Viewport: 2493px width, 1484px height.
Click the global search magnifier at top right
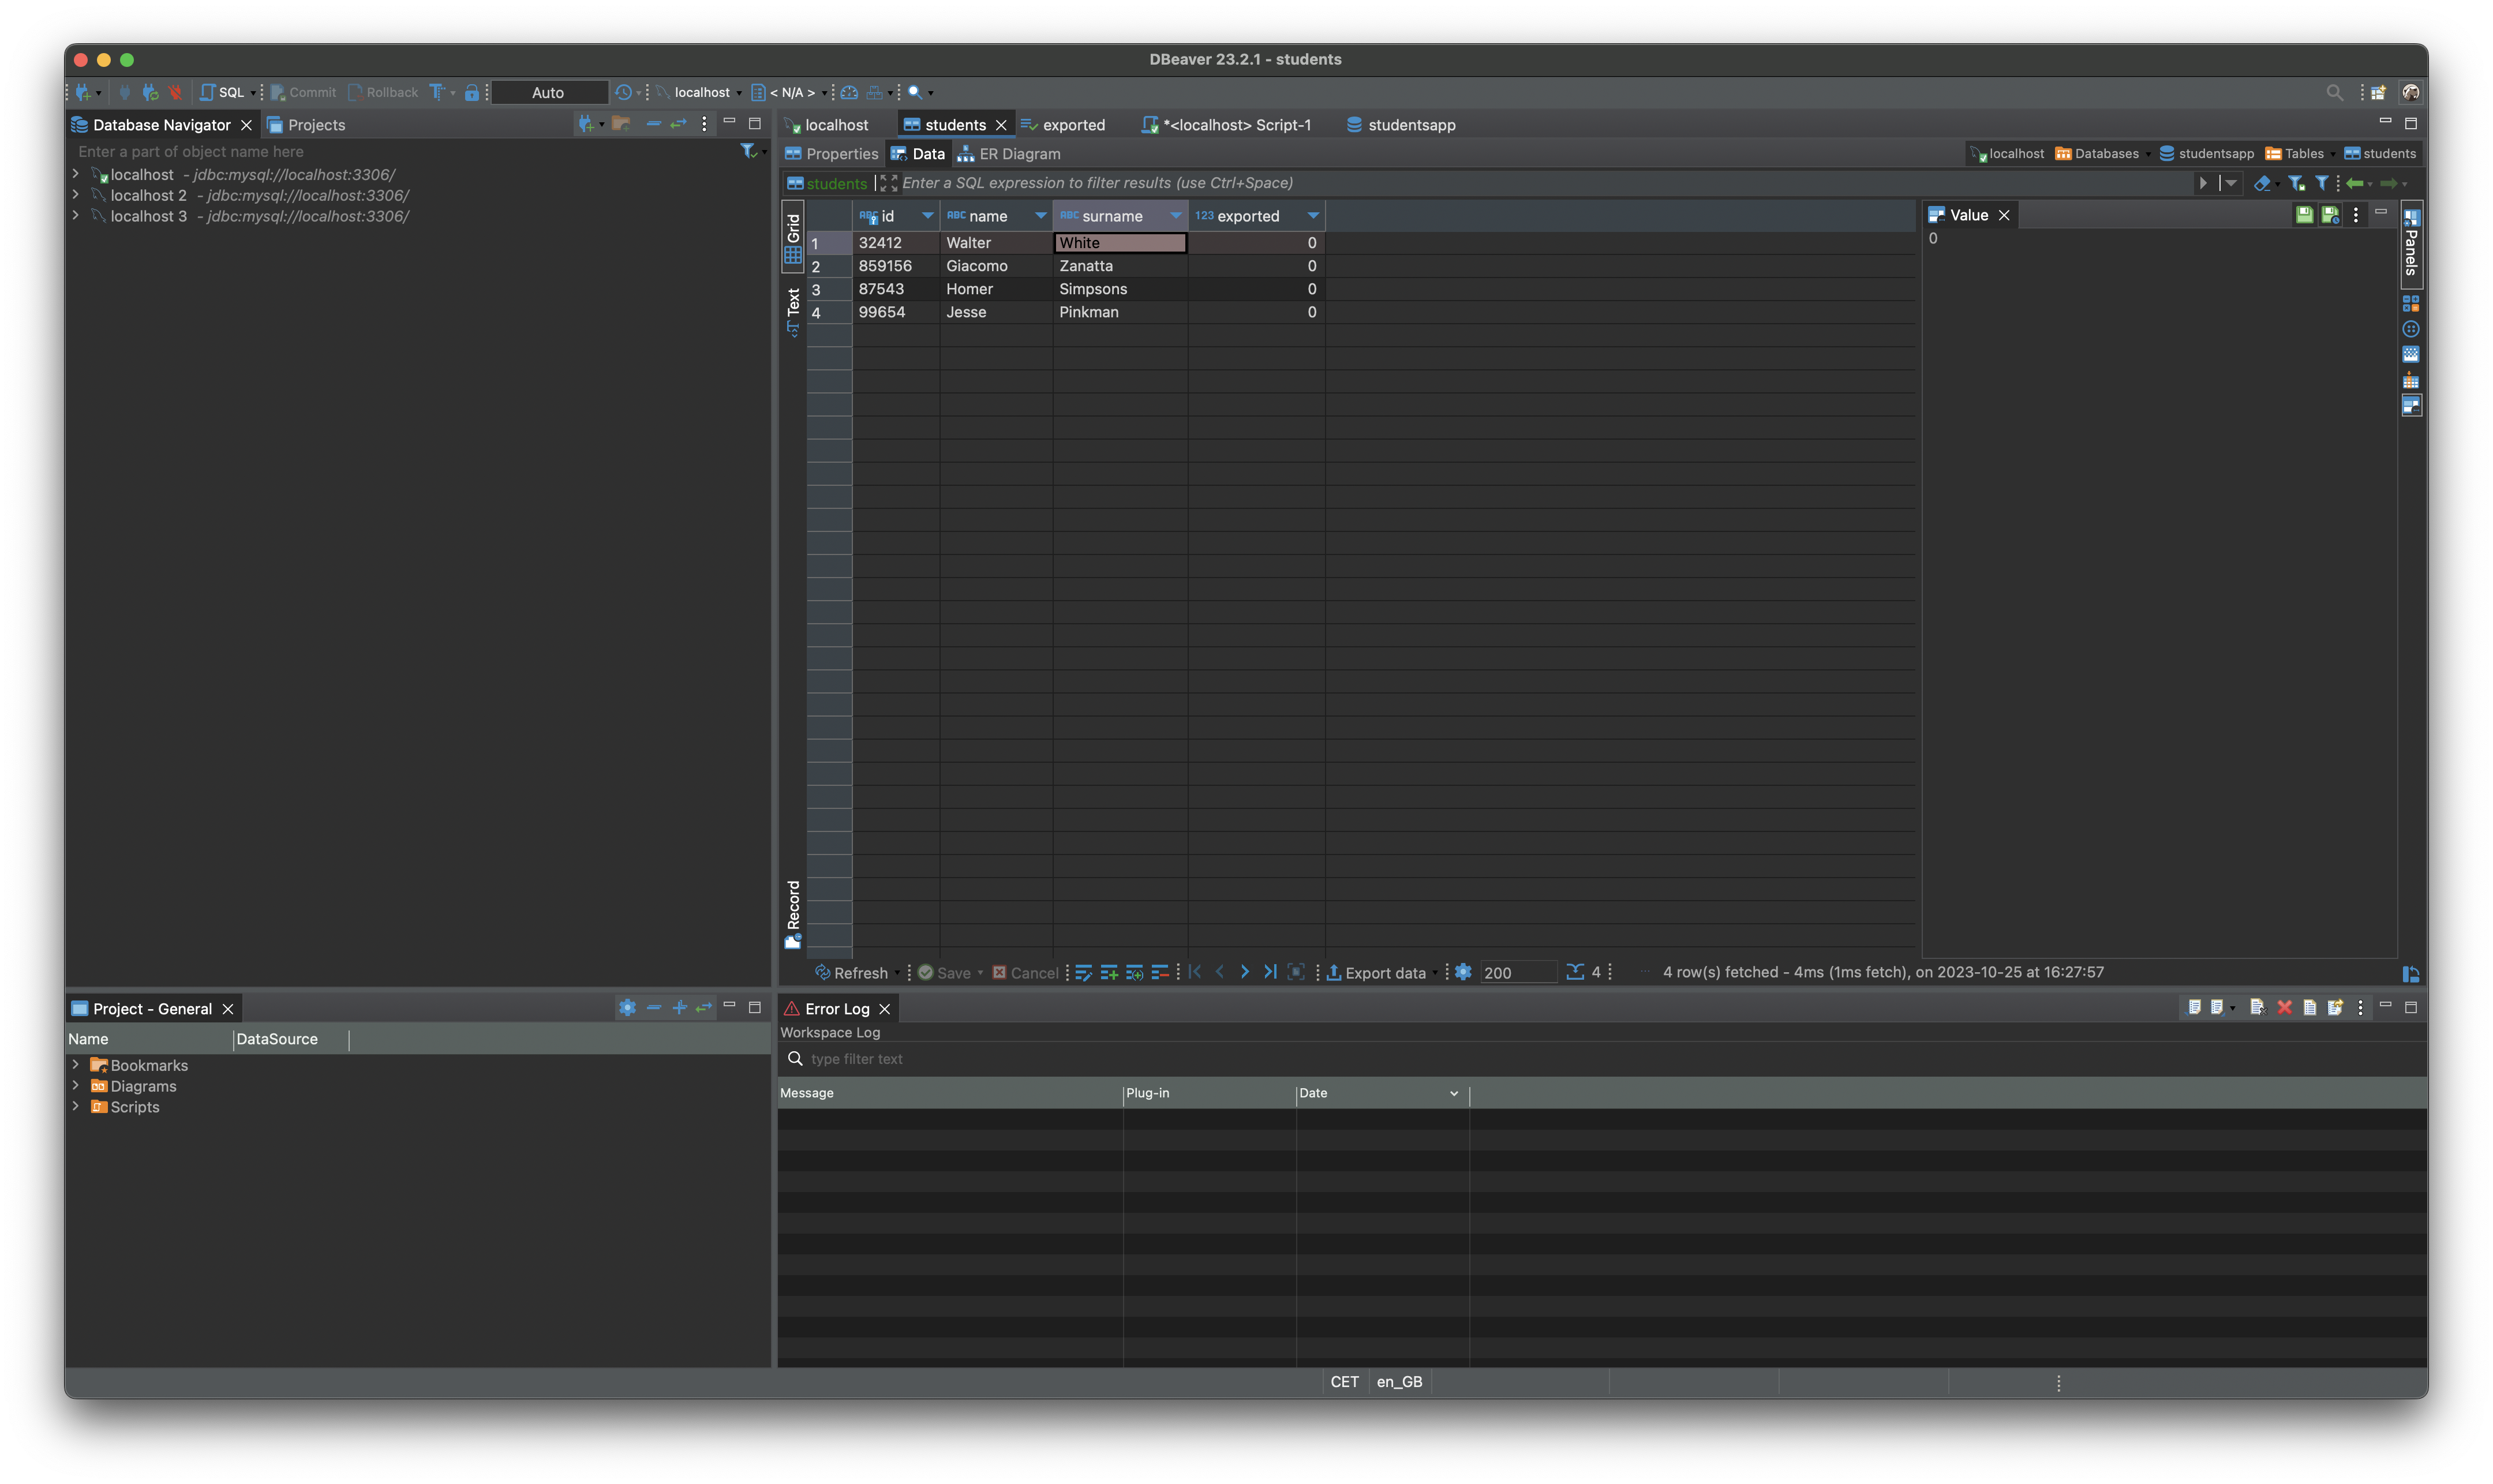pyautogui.click(x=2334, y=92)
